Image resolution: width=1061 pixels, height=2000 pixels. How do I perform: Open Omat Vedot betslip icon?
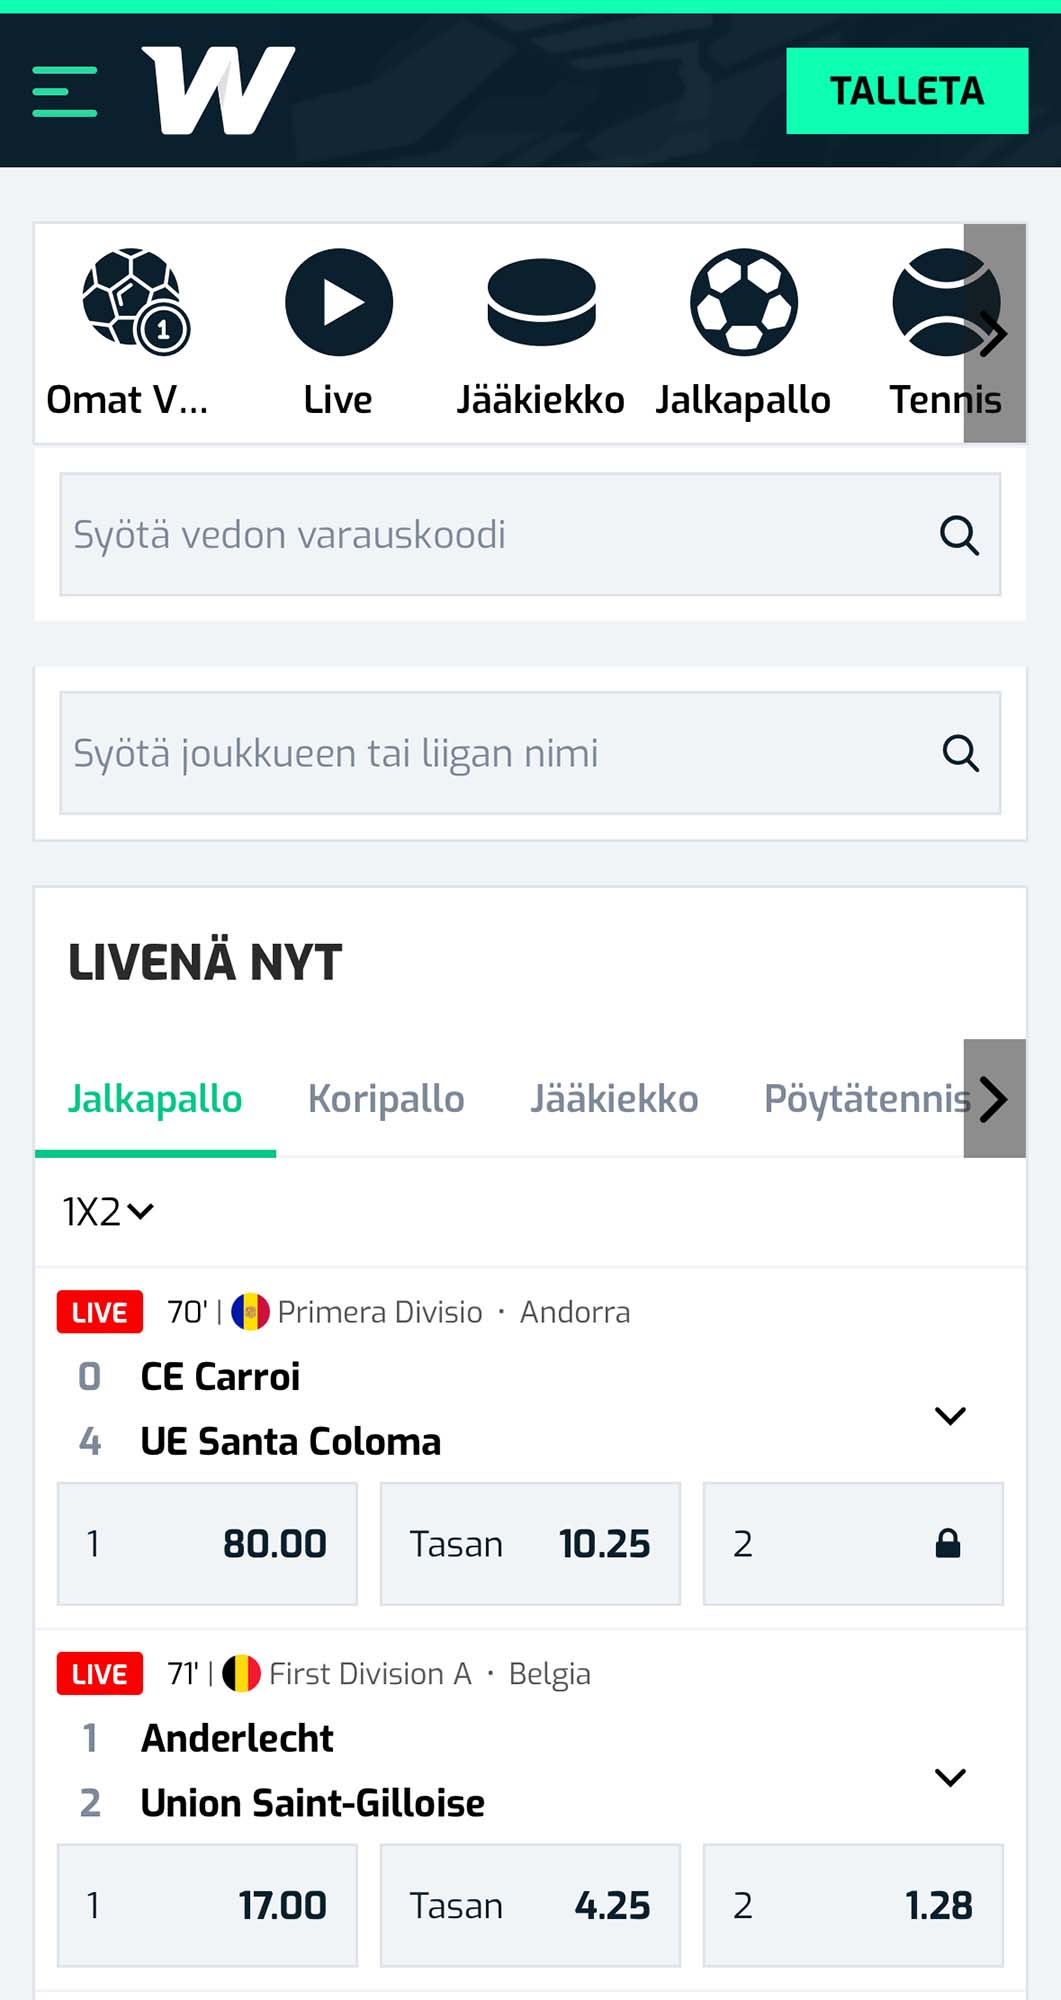[x=136, y=301]
